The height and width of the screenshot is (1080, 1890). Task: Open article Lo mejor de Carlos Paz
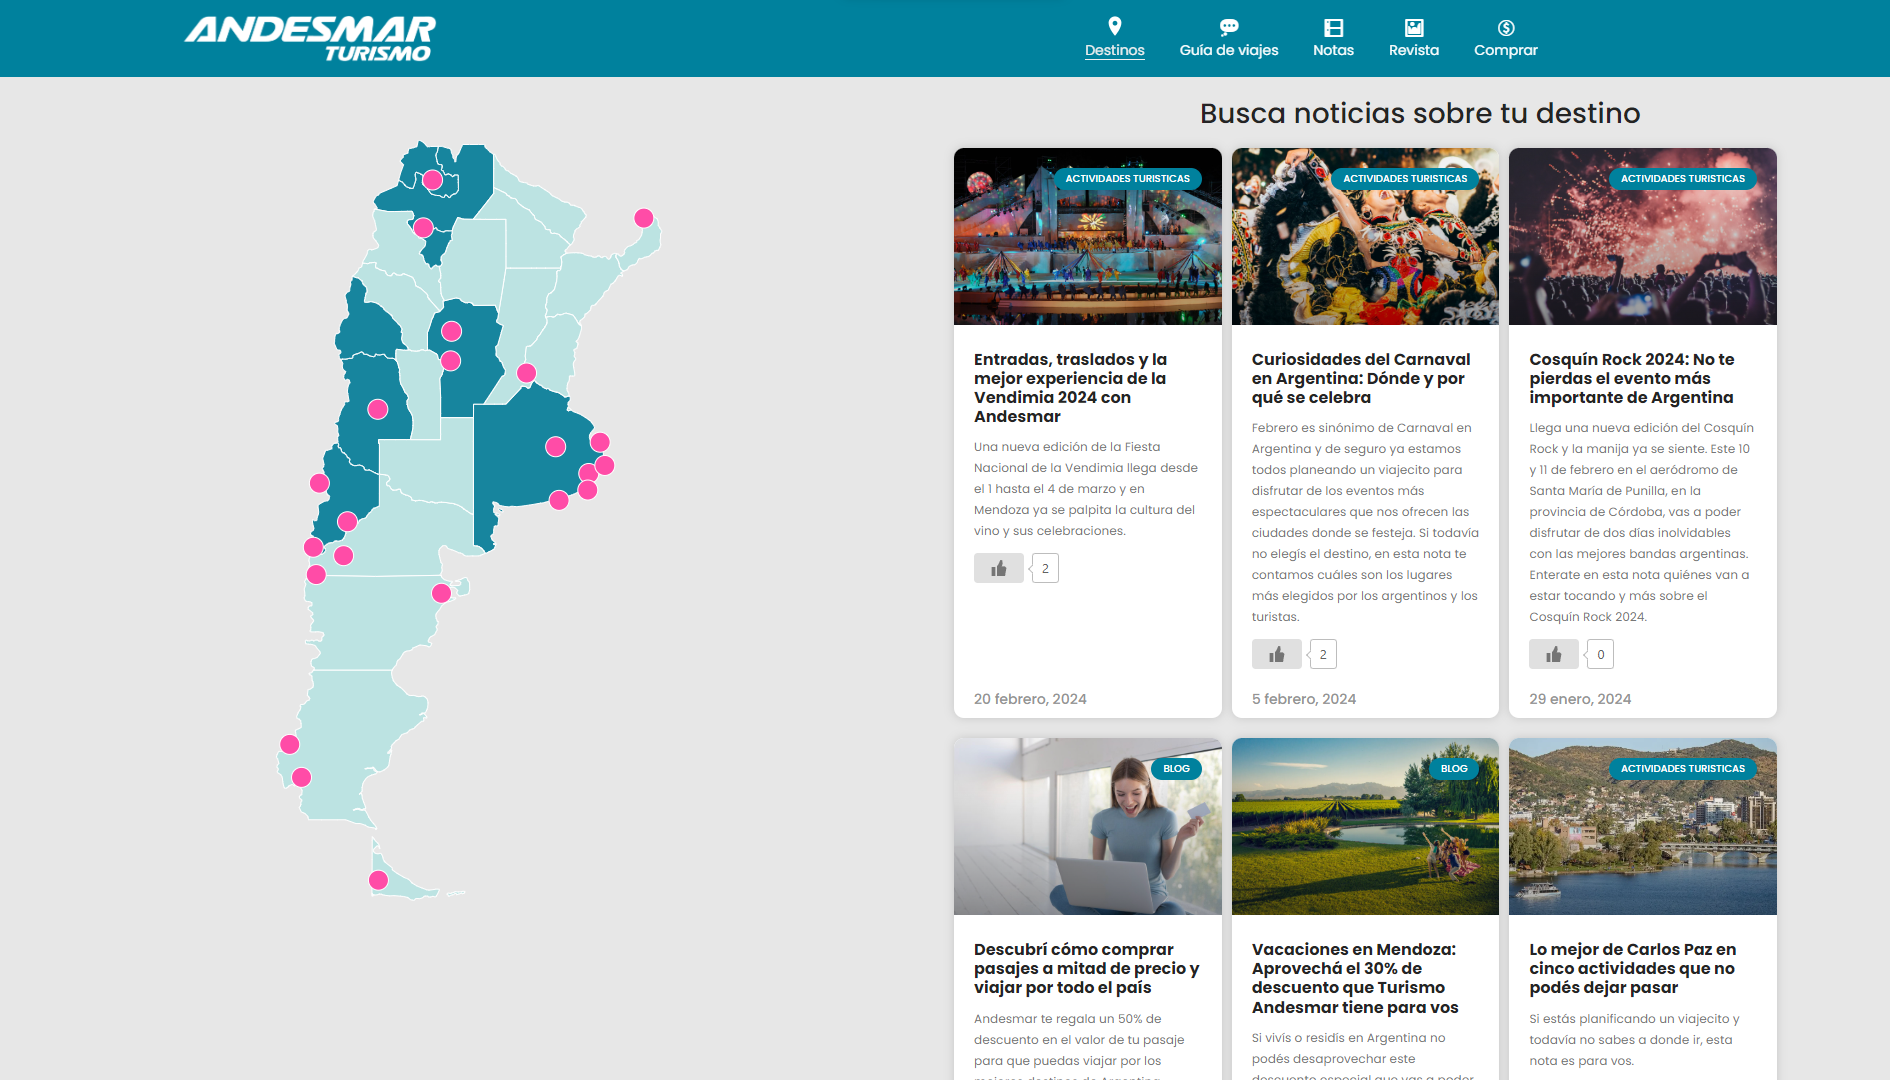[1633, 968]
